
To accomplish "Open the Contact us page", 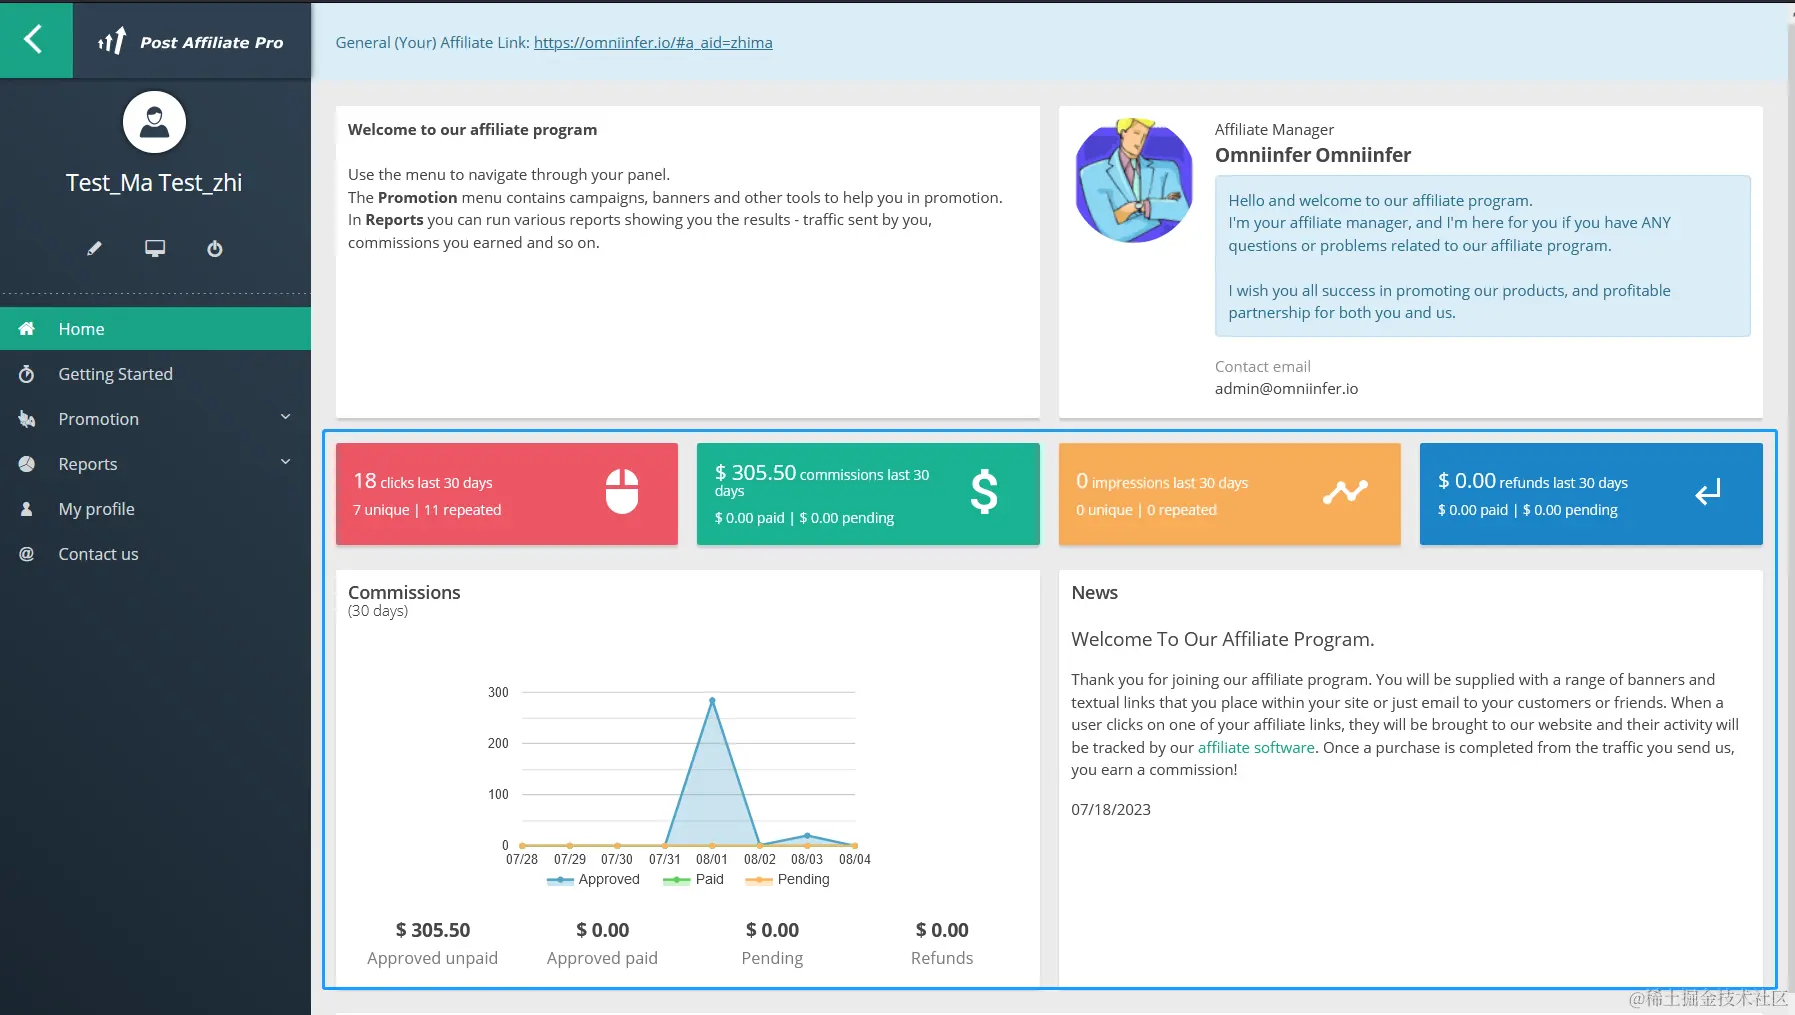I will coord(155,554).
